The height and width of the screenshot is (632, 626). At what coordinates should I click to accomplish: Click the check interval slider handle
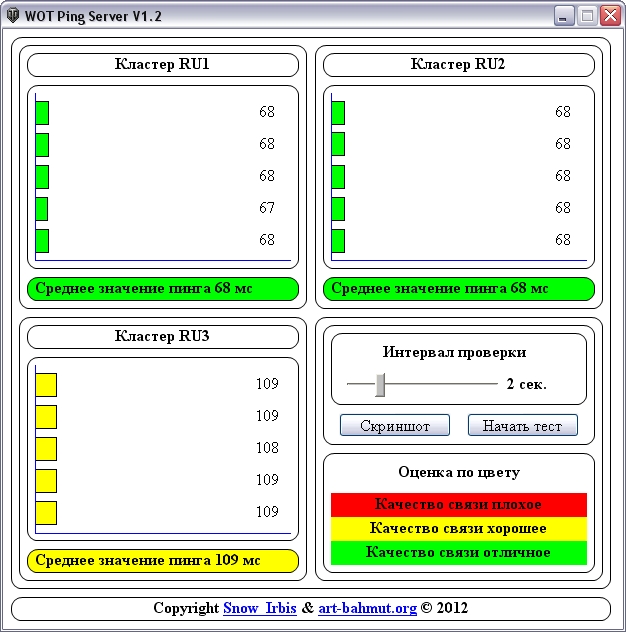380,385
